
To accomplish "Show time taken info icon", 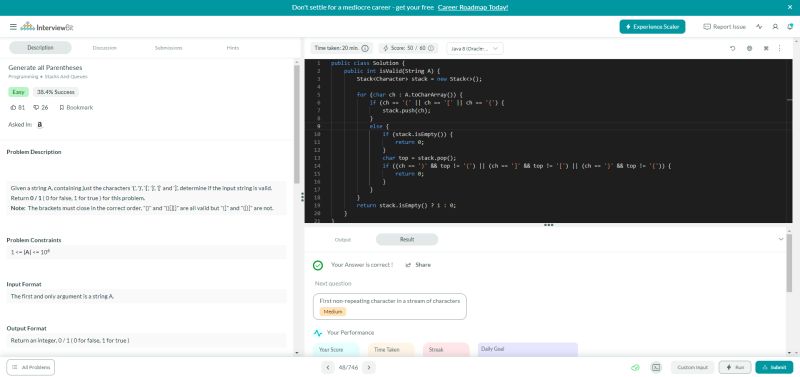I will (365, 48).
